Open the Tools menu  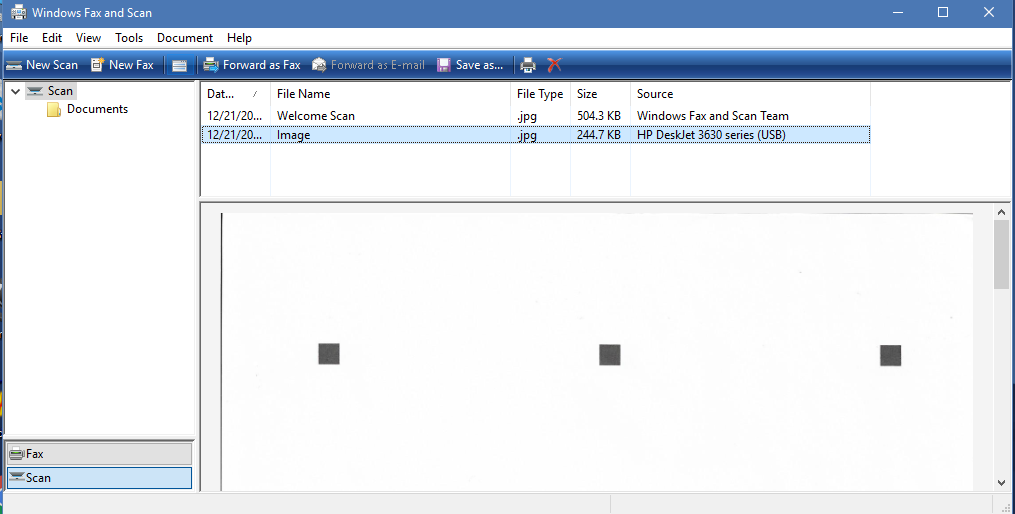(x=129, y=38)
